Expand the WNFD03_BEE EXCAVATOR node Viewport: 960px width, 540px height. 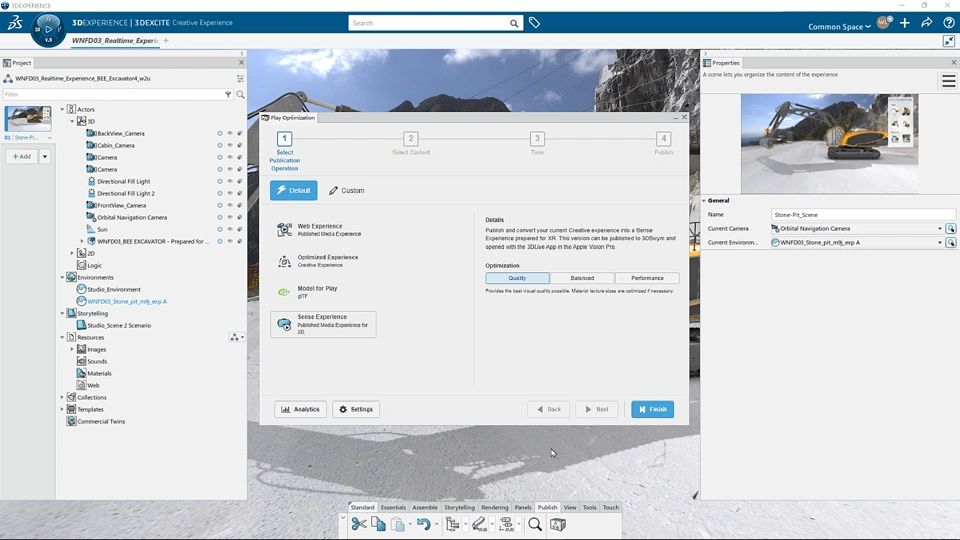click(82, 241)
